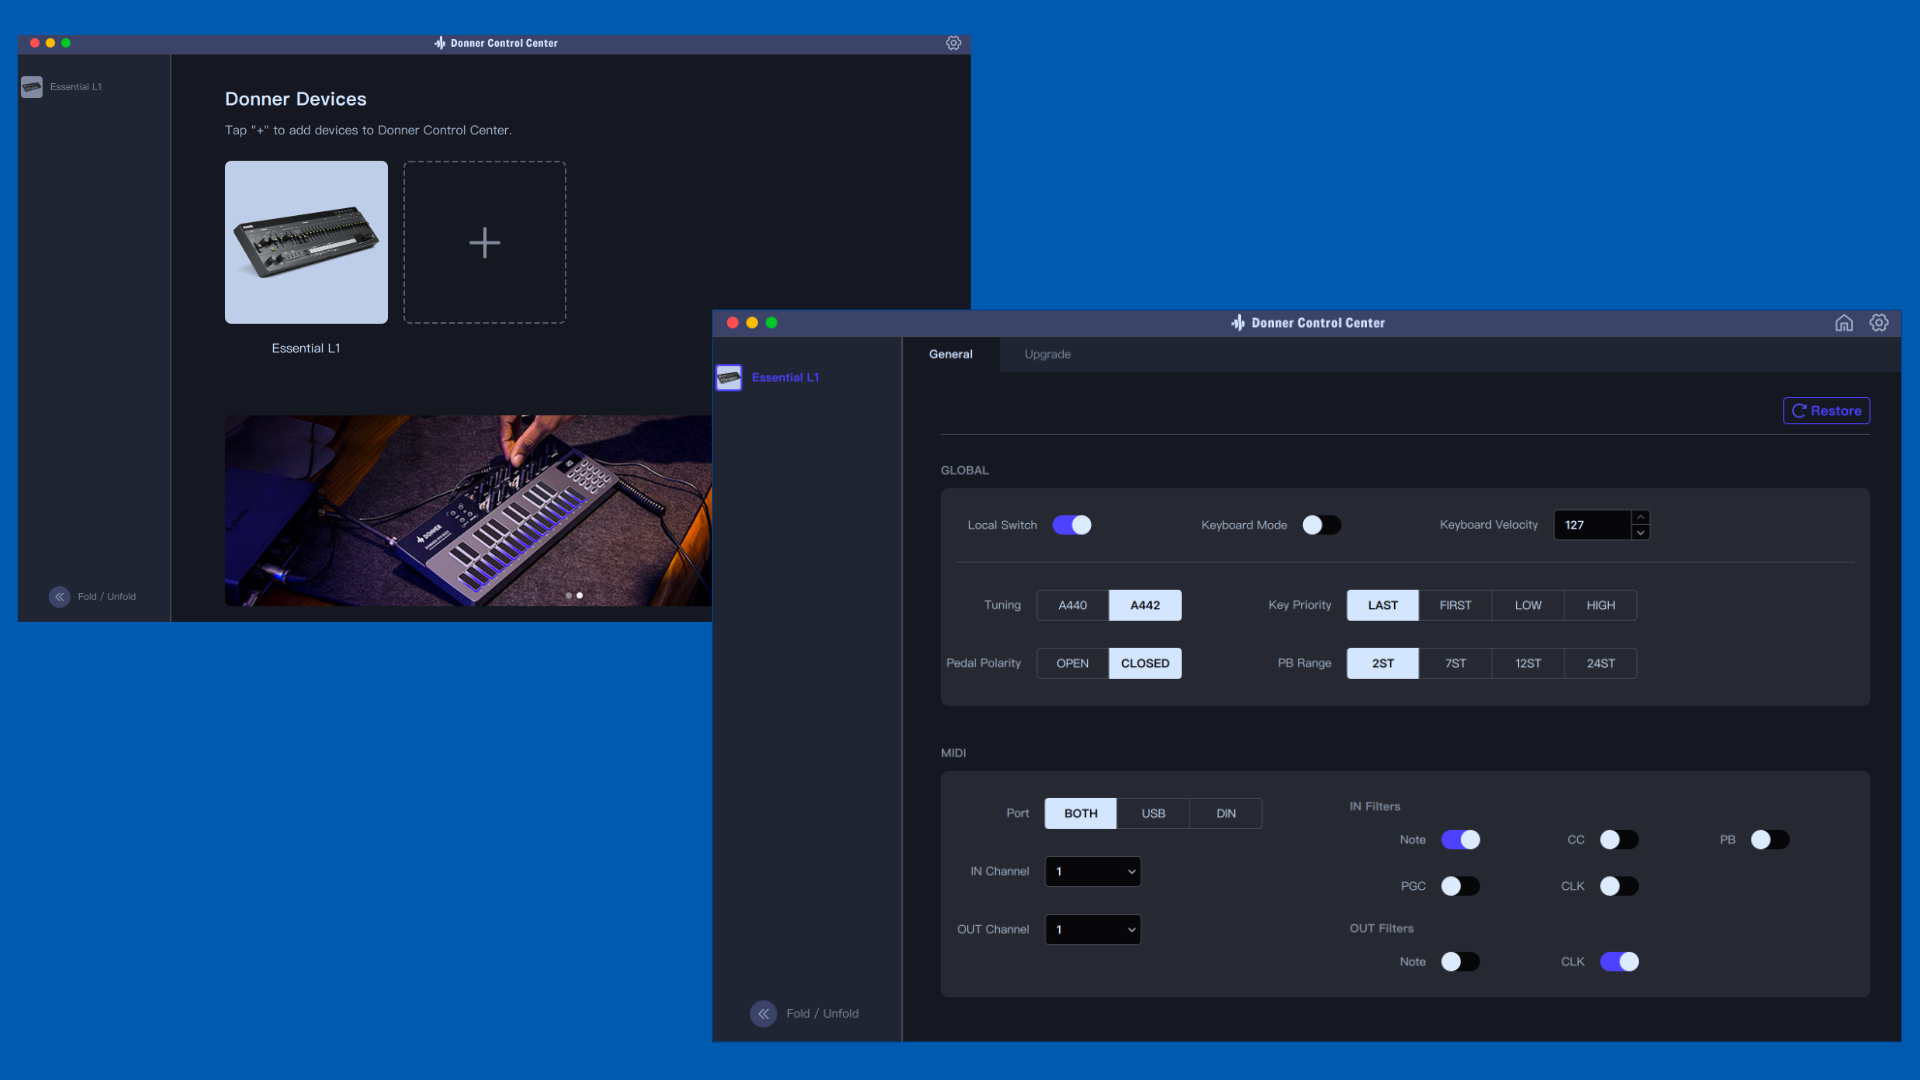Image resolution: width=1920 pixels, height=1080 pixels.
Task: Expand the OUT Channel dropdown
Action: [x=1093, y=929]
